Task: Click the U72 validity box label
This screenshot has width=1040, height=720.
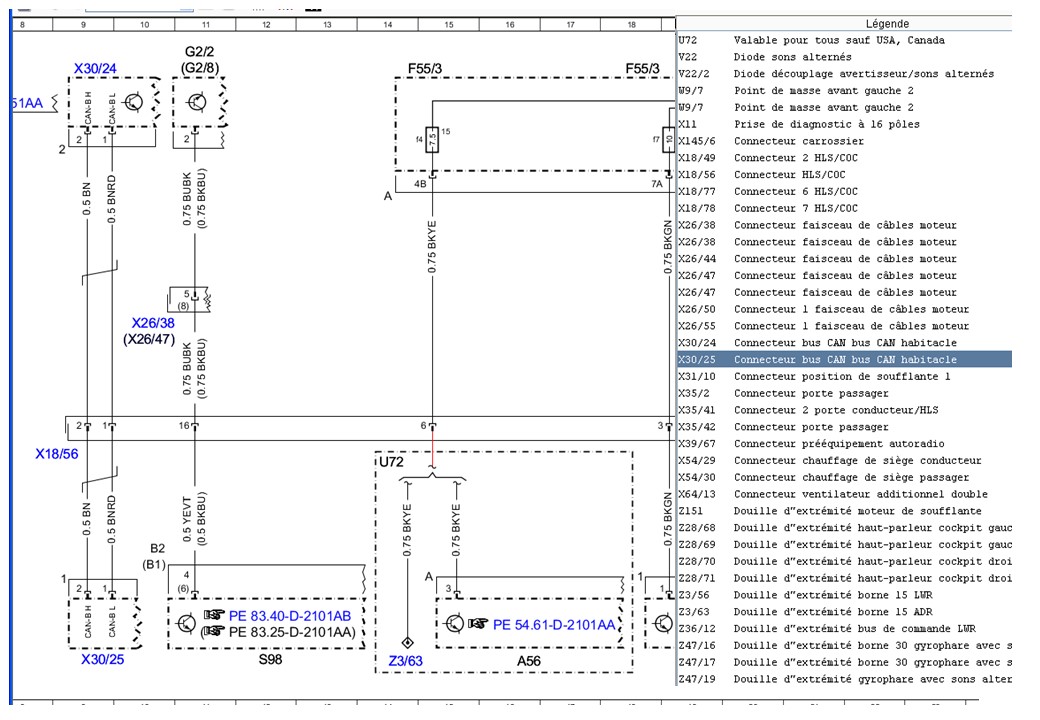Action: [391, 461]
